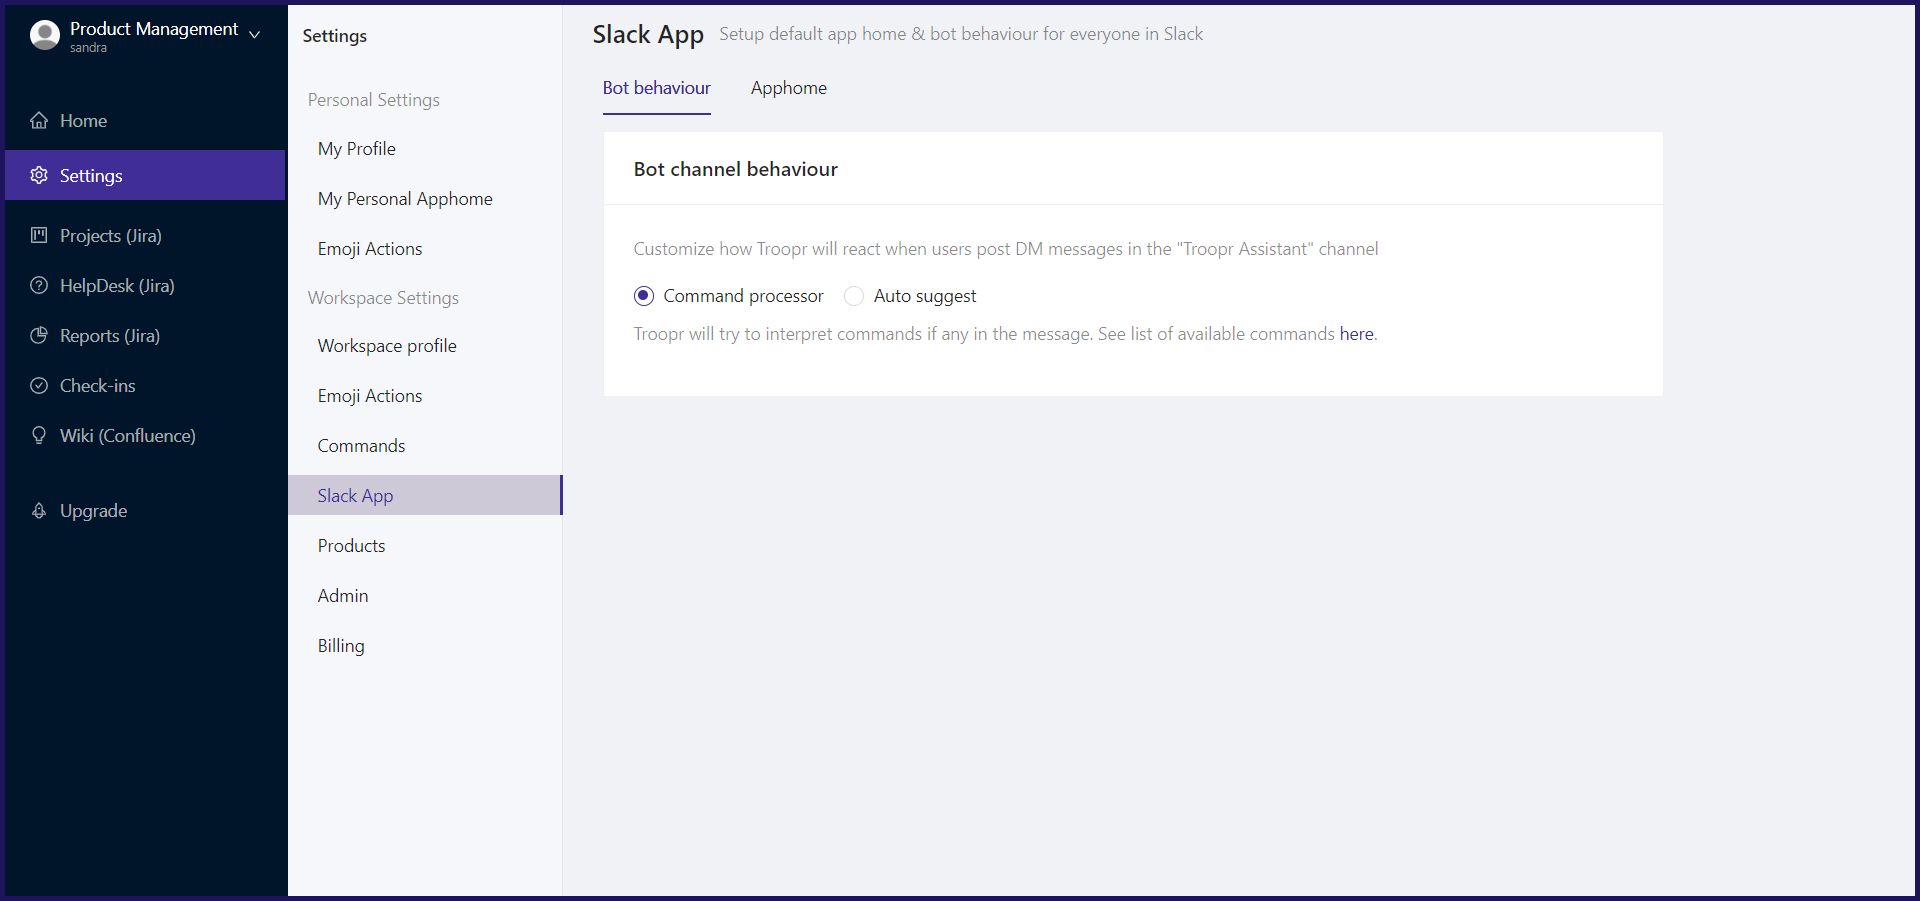The height and width of the screenshot is (901, 1920).
Task: Open the Commands settings page
Action: [x=361, y=446]
